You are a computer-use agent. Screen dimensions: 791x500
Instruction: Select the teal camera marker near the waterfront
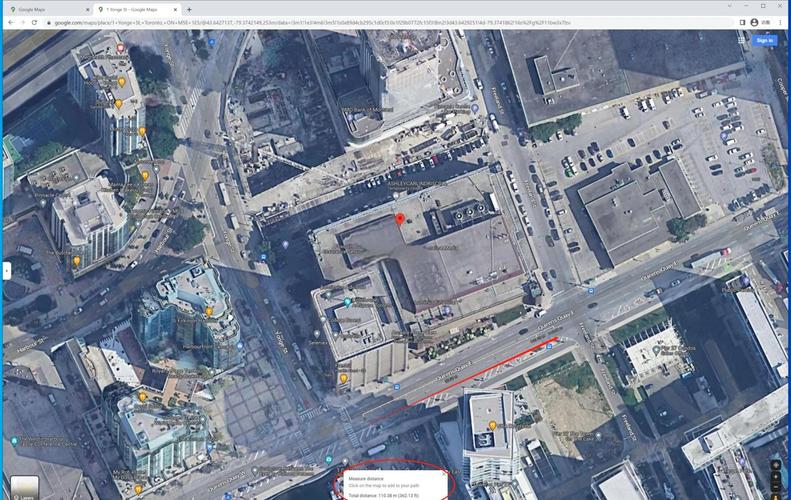329,460
